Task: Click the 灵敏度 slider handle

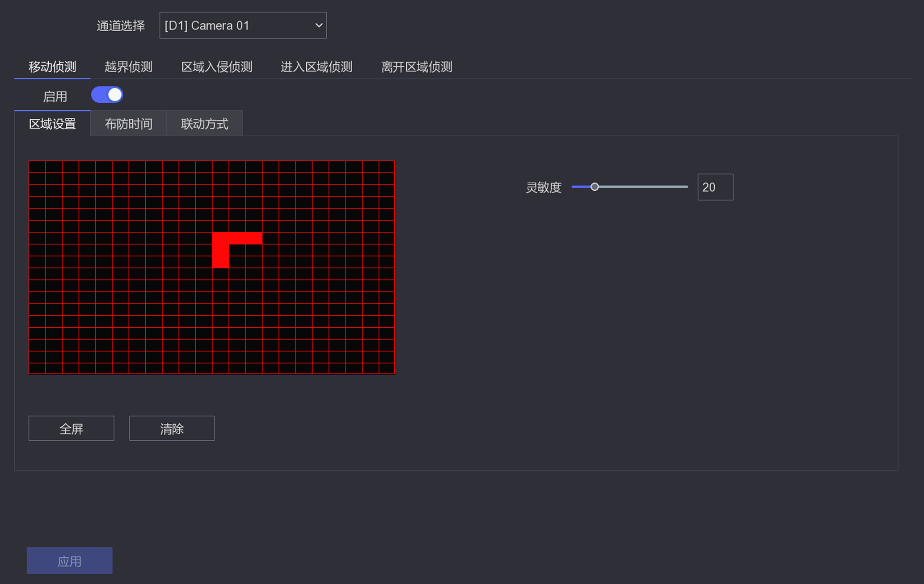Action: click(594, 187)
